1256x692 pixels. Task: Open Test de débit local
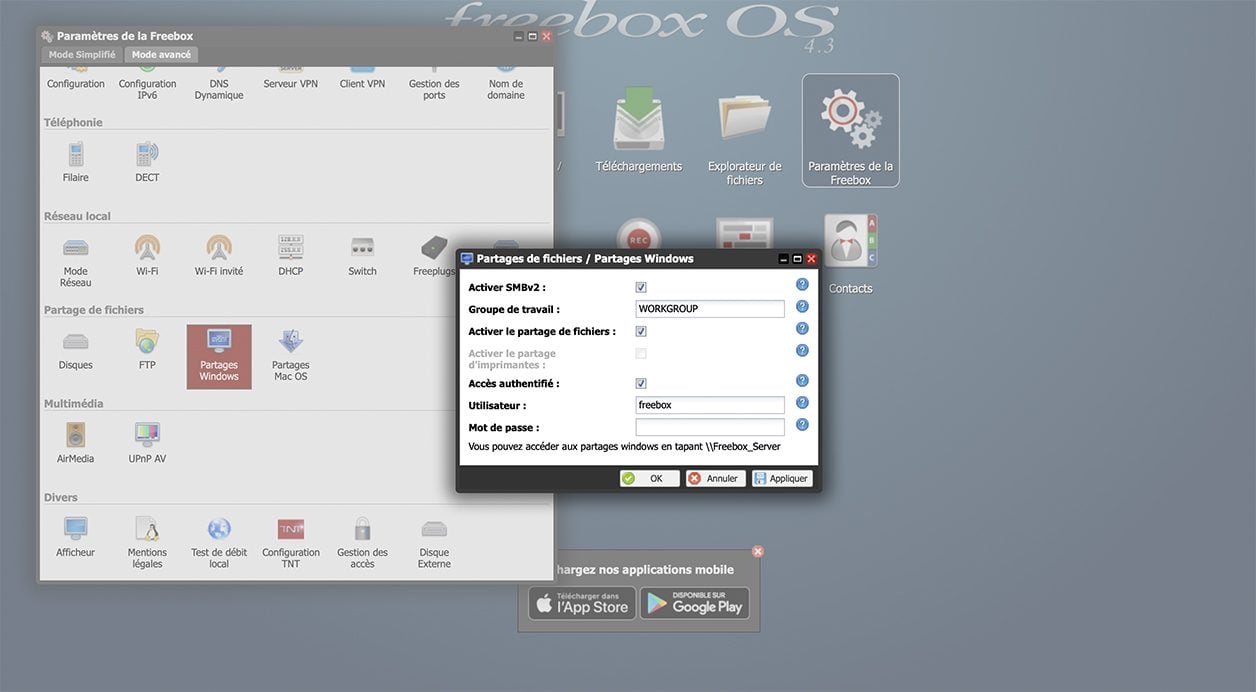(219, 543)
